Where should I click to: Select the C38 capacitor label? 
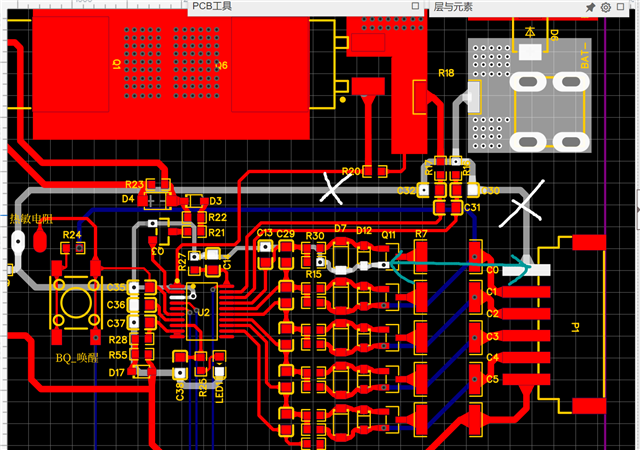[x=180, y=391]
